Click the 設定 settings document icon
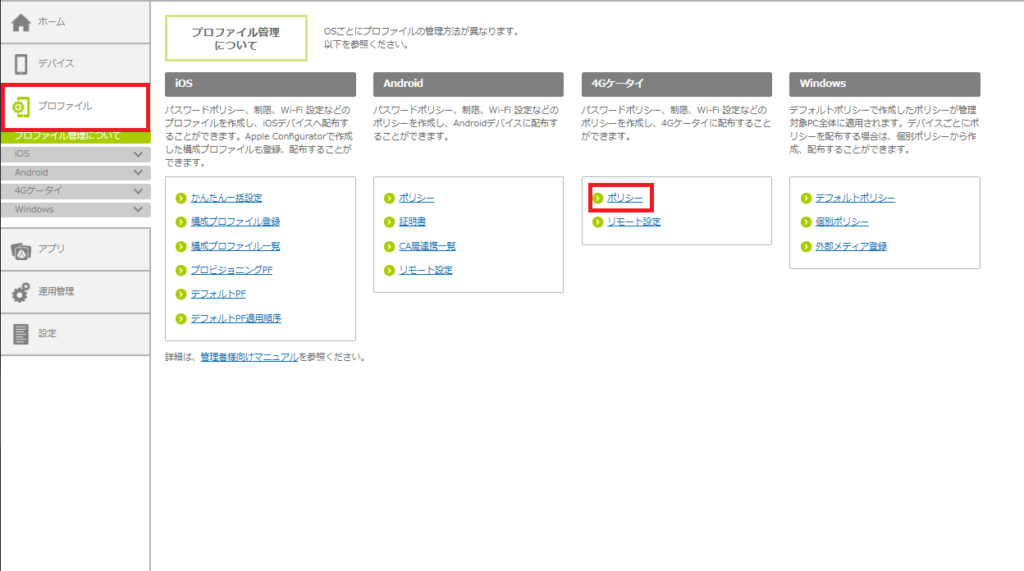 pos(21,334)
